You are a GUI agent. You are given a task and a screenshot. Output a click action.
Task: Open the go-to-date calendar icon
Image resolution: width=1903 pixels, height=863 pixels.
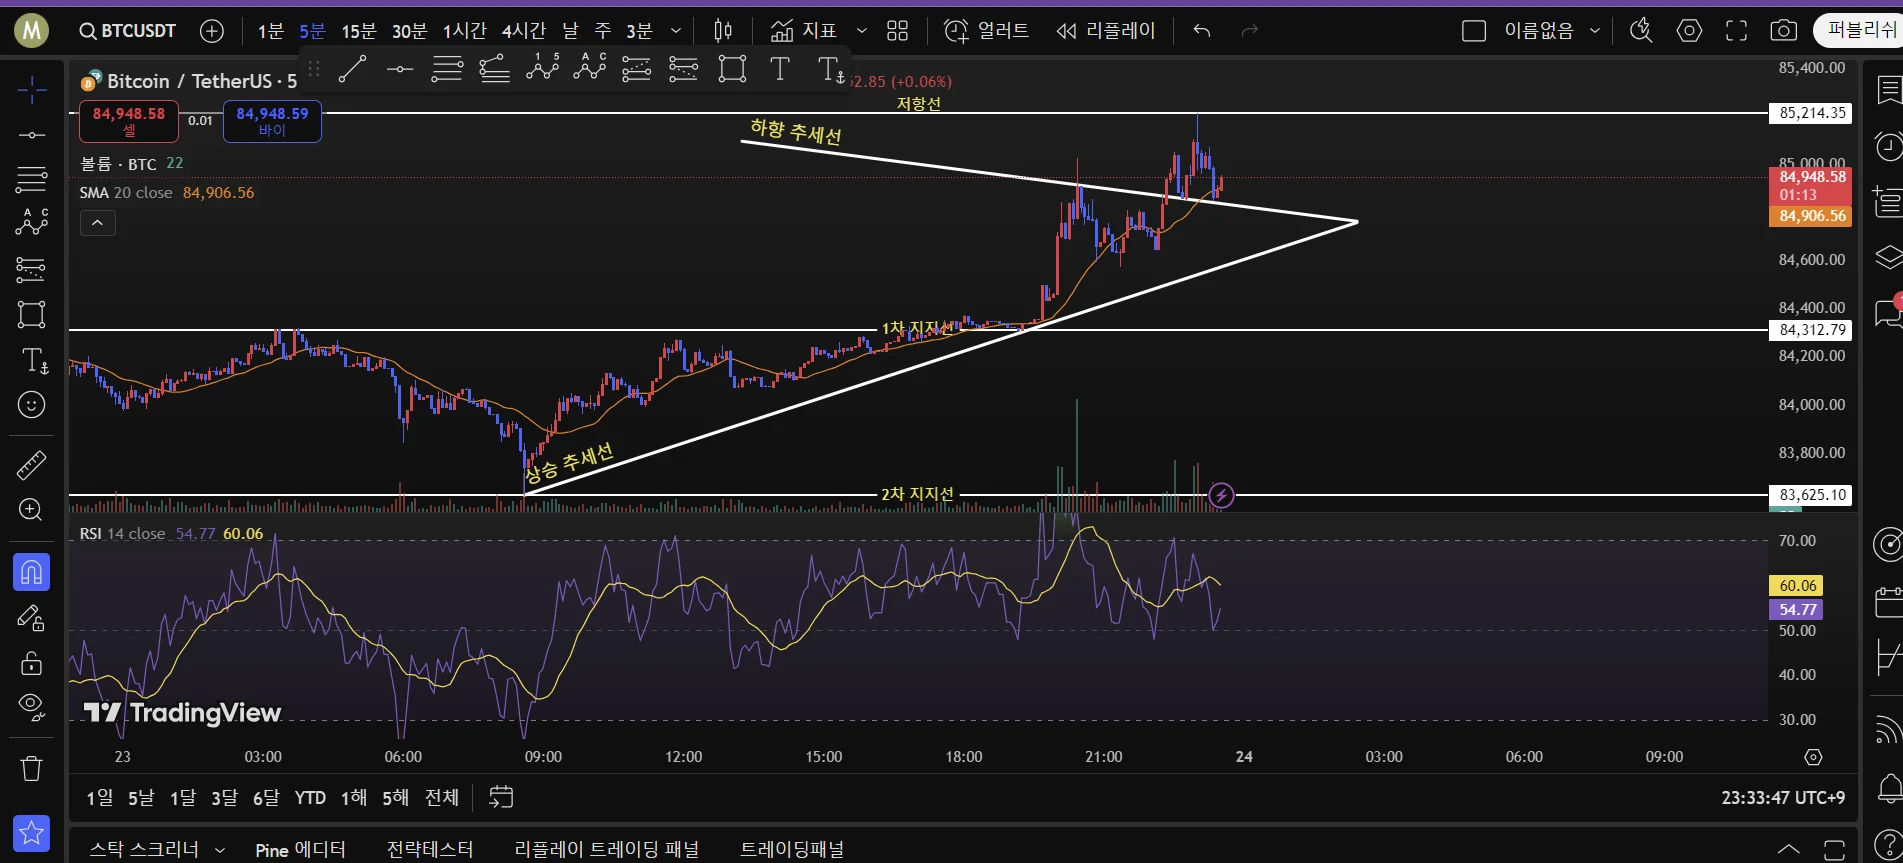[501, 797]
